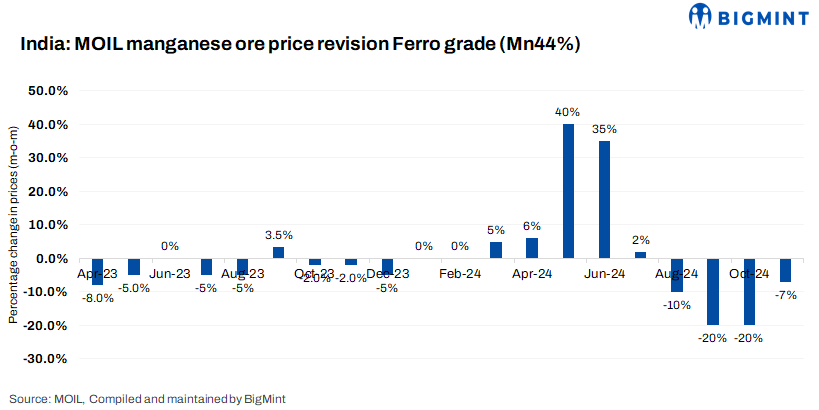Select the -10% bar for Aug-24
The height and width of the screenshot is (410, 819).
pos(677,275)
